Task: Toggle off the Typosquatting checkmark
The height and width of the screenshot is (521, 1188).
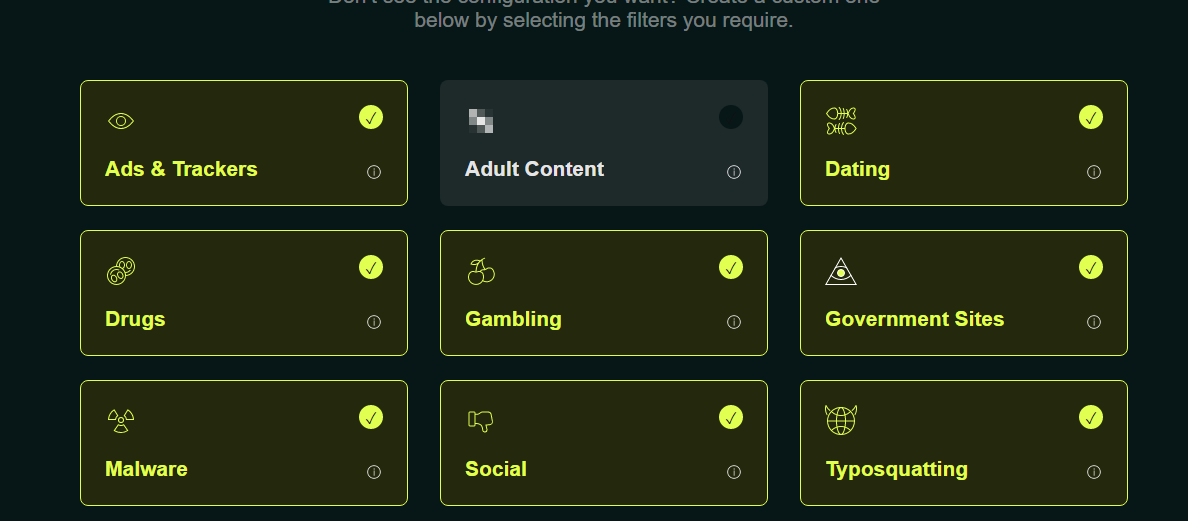Action: 1091,417
